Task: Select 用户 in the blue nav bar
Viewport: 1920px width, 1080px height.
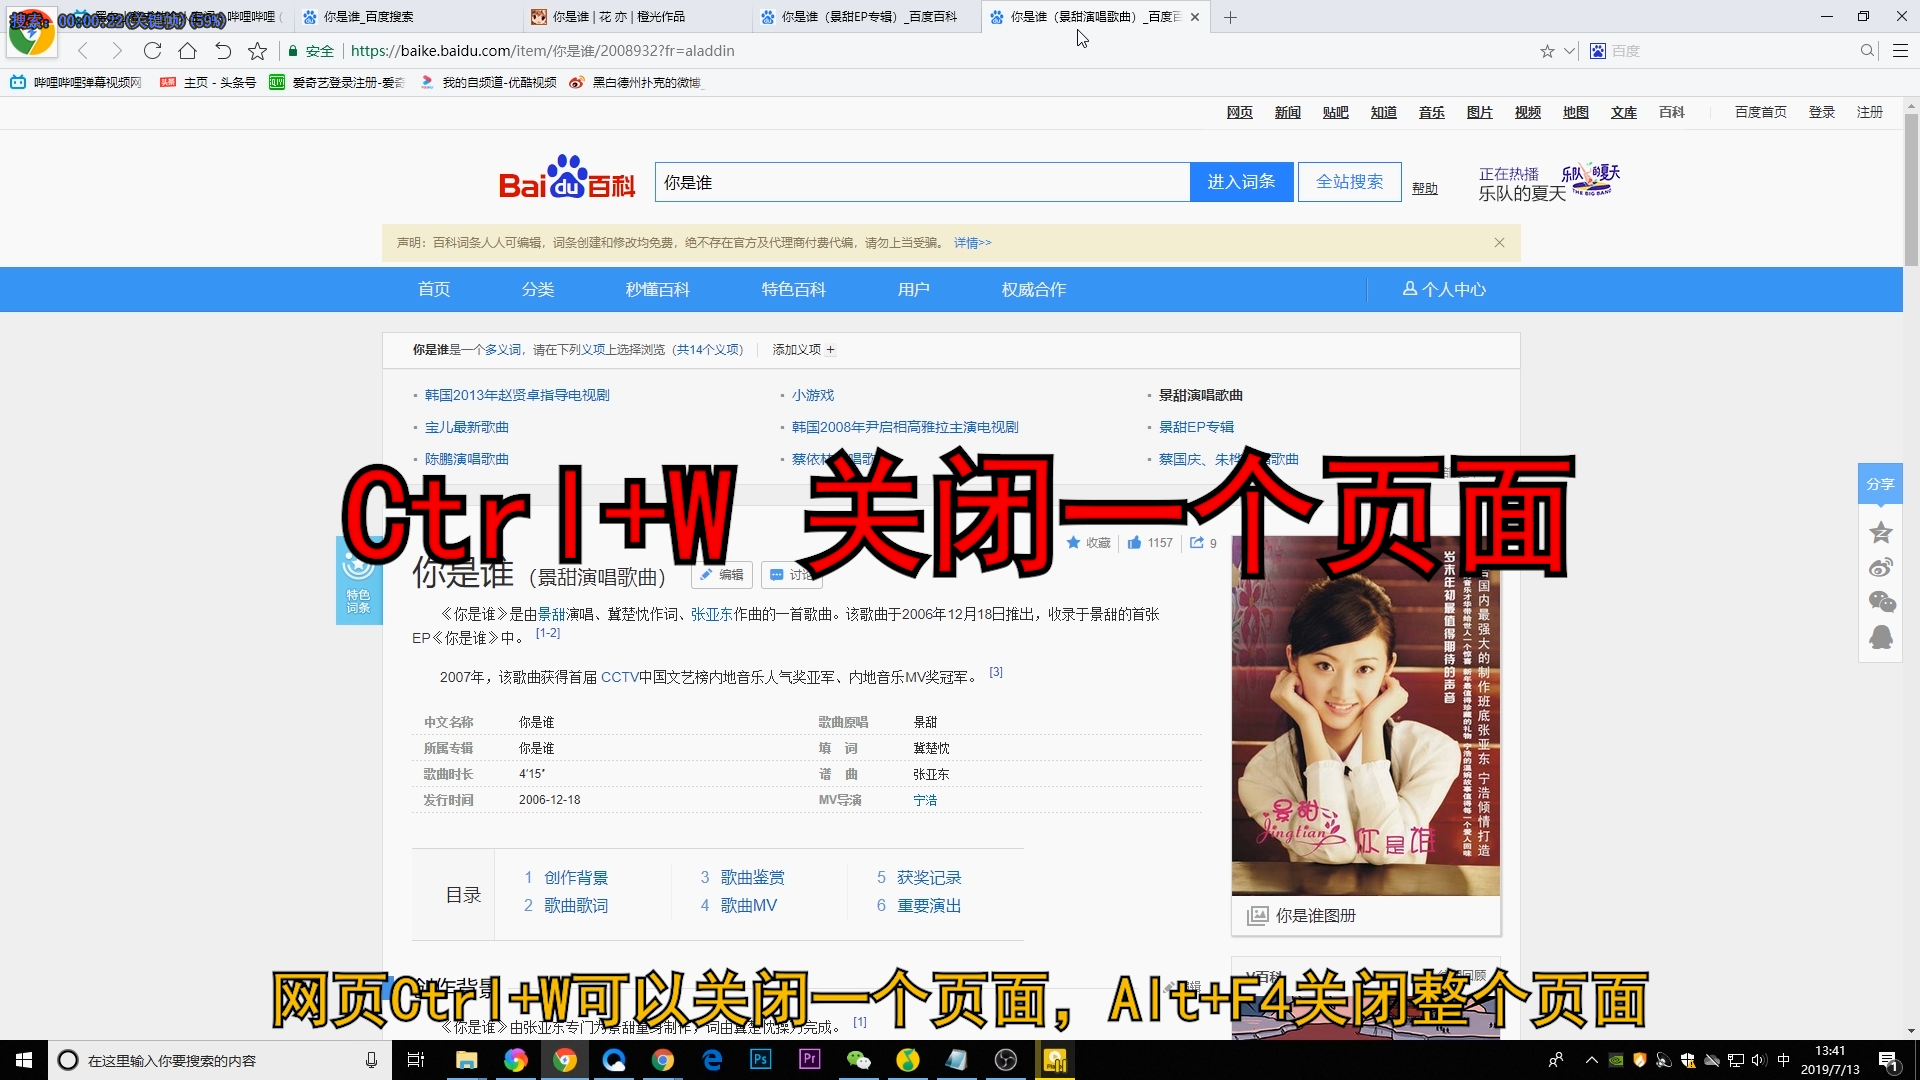Action: click(x=913, y=289)
